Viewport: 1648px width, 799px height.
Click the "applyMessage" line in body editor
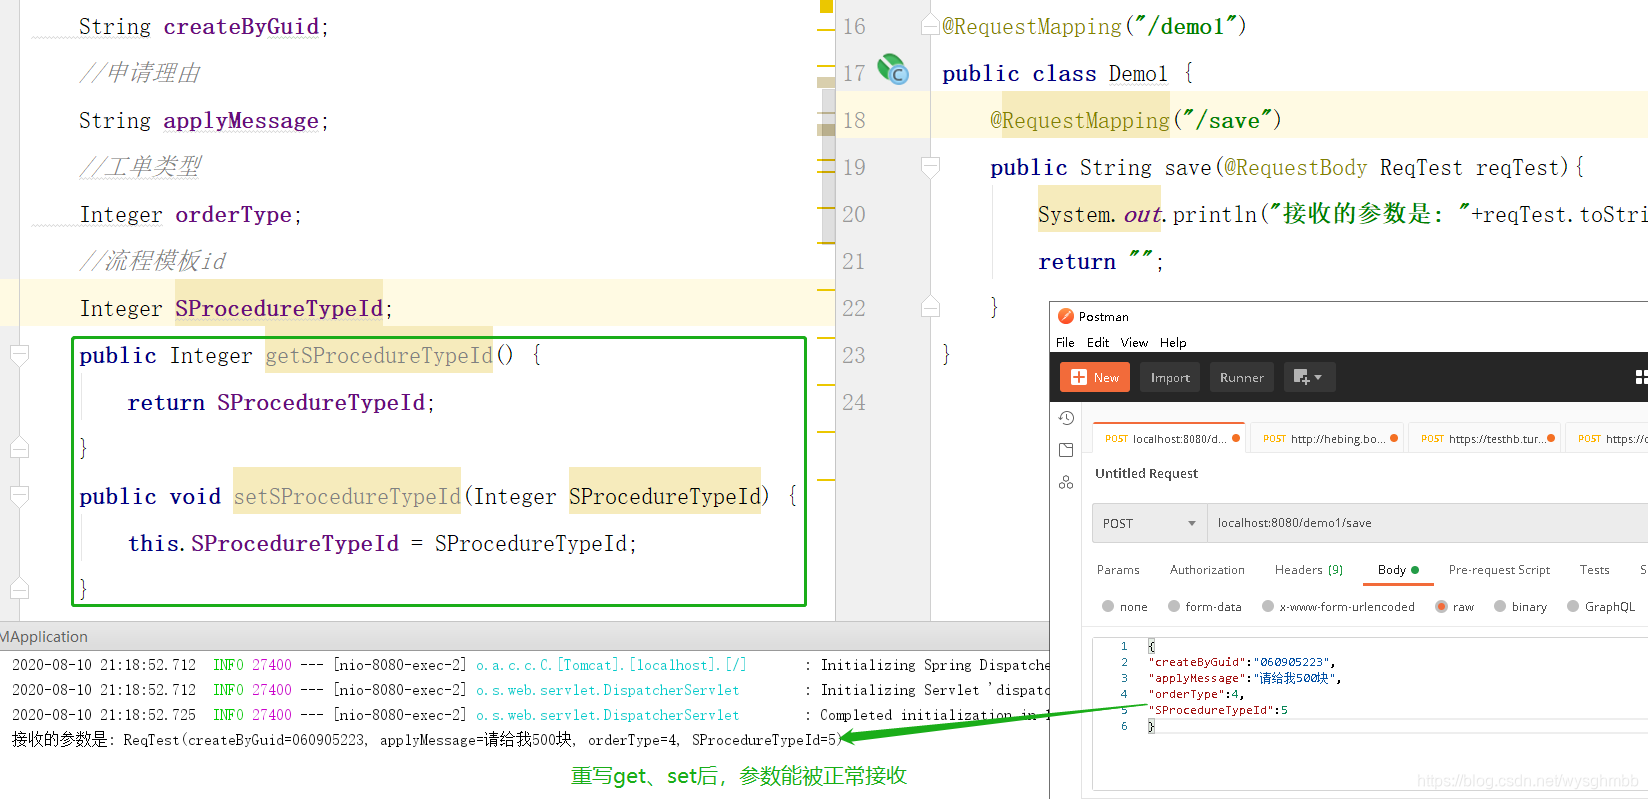[x=1245, y=678]
